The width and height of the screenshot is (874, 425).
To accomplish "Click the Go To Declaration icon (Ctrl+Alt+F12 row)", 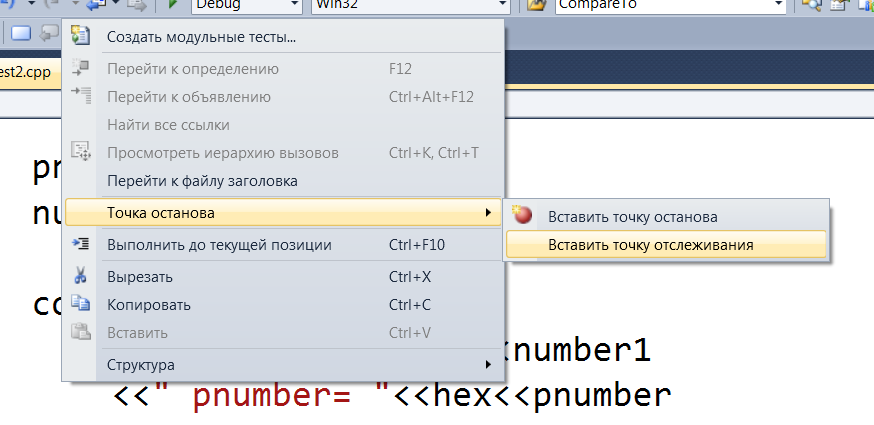I will click(x=80, y=96).
